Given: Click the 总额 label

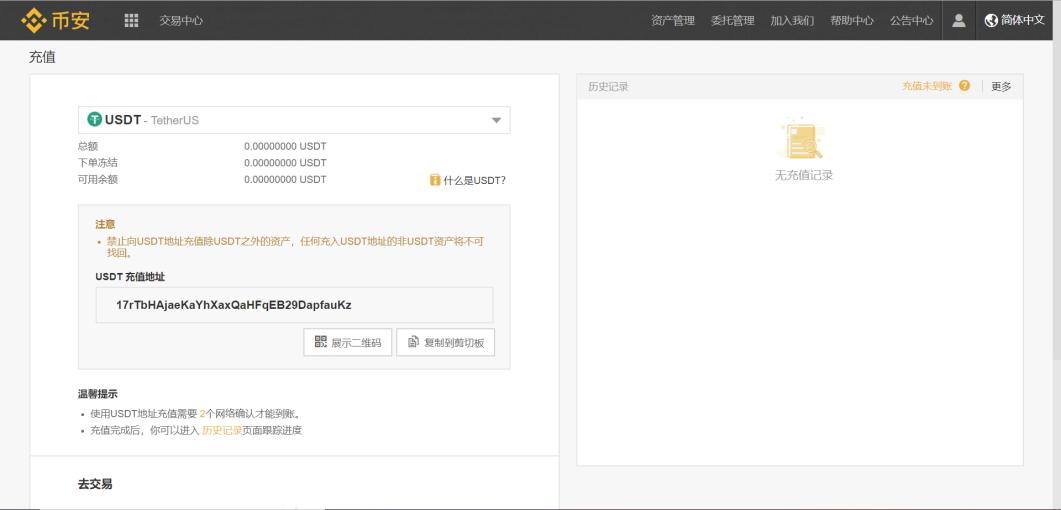Looking at the screenshot, I should pos(88,146).
